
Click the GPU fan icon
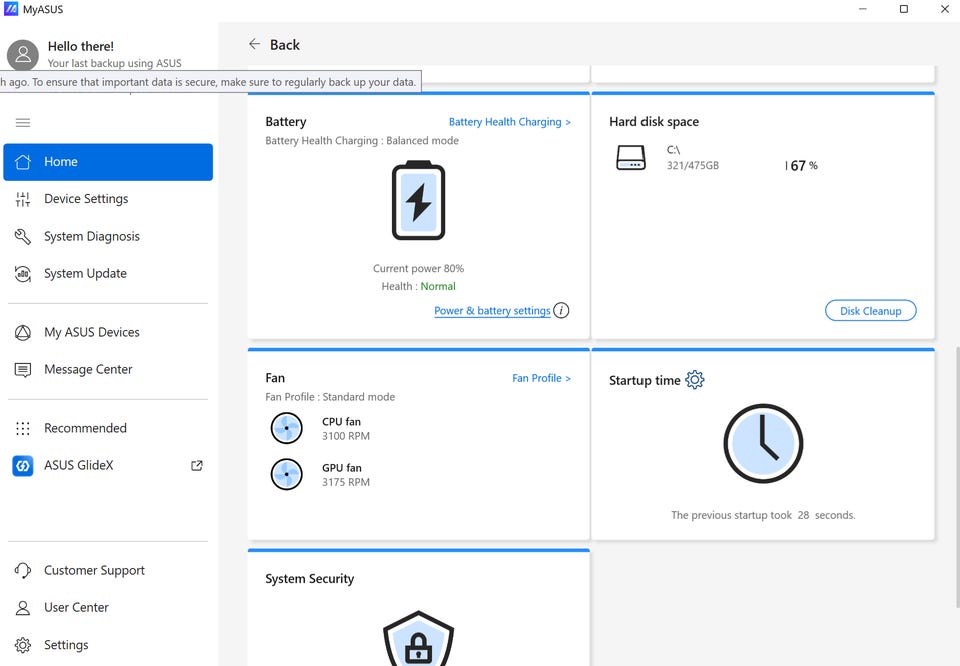point(287,474)
